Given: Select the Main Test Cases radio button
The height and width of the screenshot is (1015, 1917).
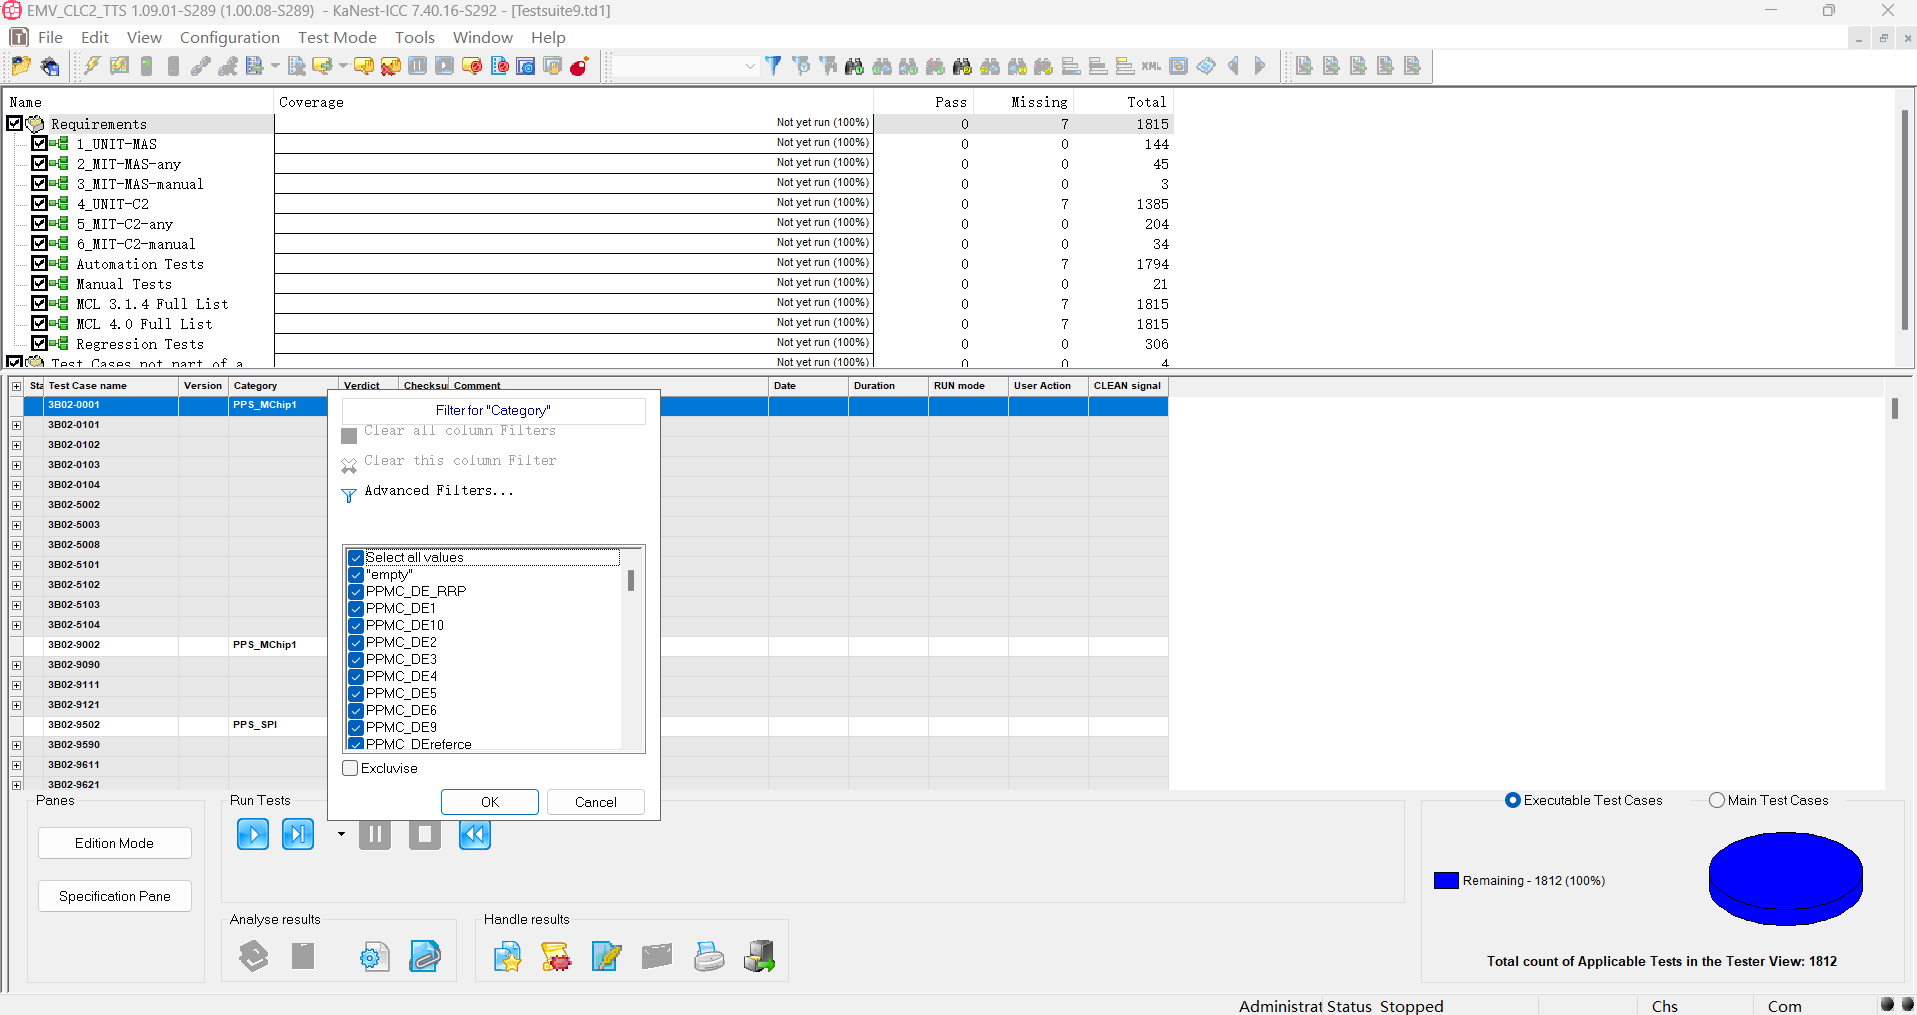Looking at the screenshot, I should coord(1717,800).
